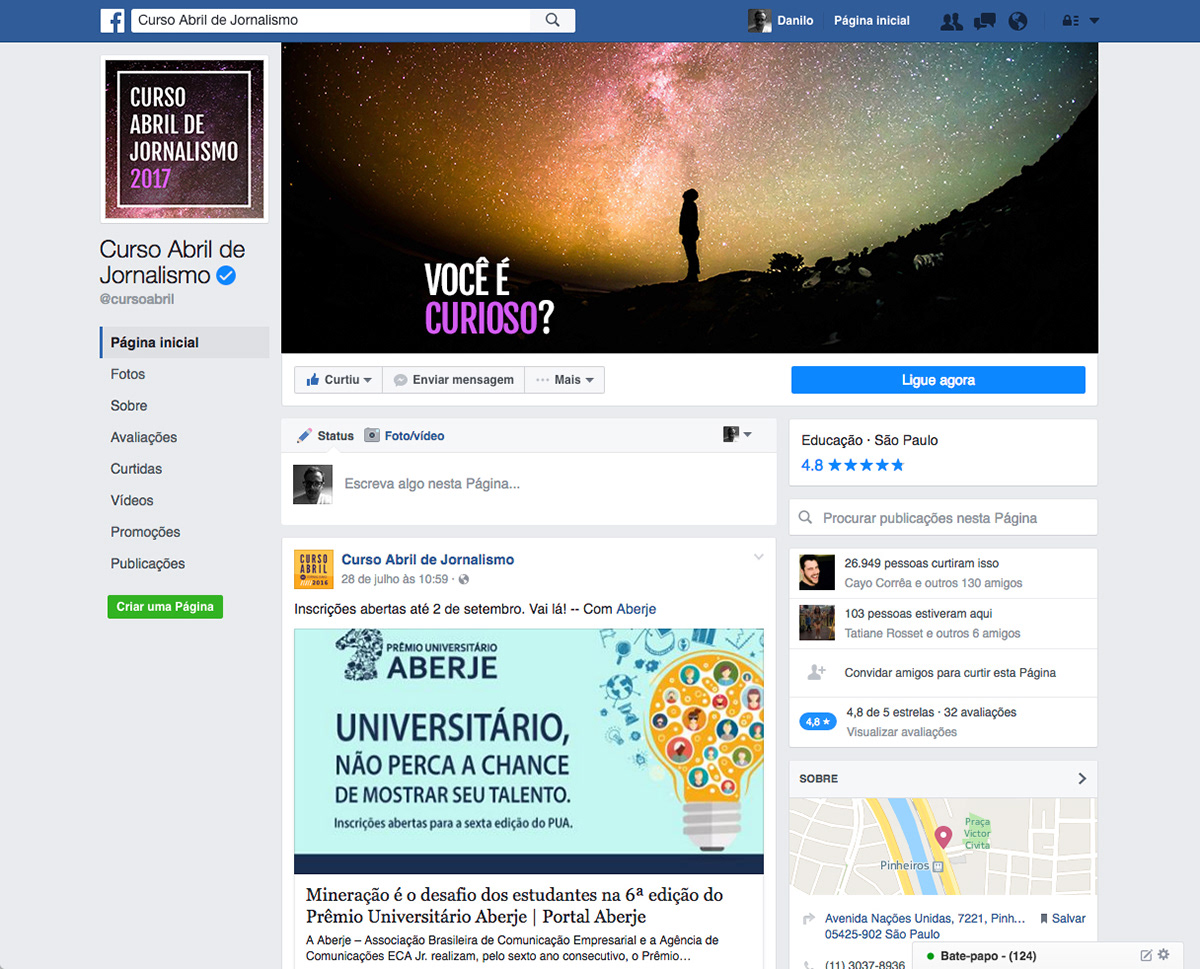Open Vídeos in the page sidebar
The height and width of the screenshot is (969, 1200).
(x=132, y=500)
